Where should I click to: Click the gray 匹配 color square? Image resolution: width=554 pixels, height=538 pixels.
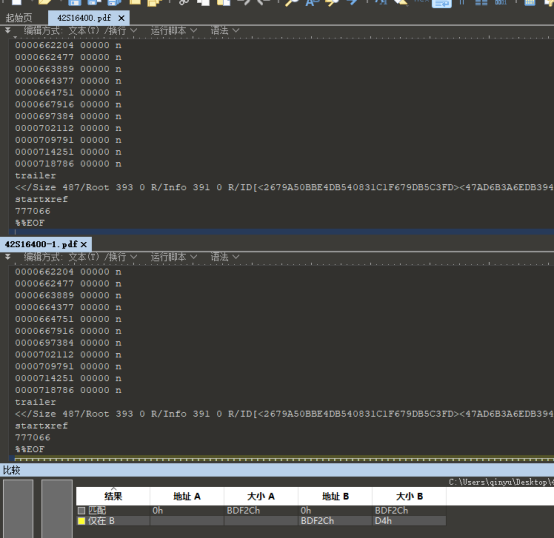[x=82, y=510]
